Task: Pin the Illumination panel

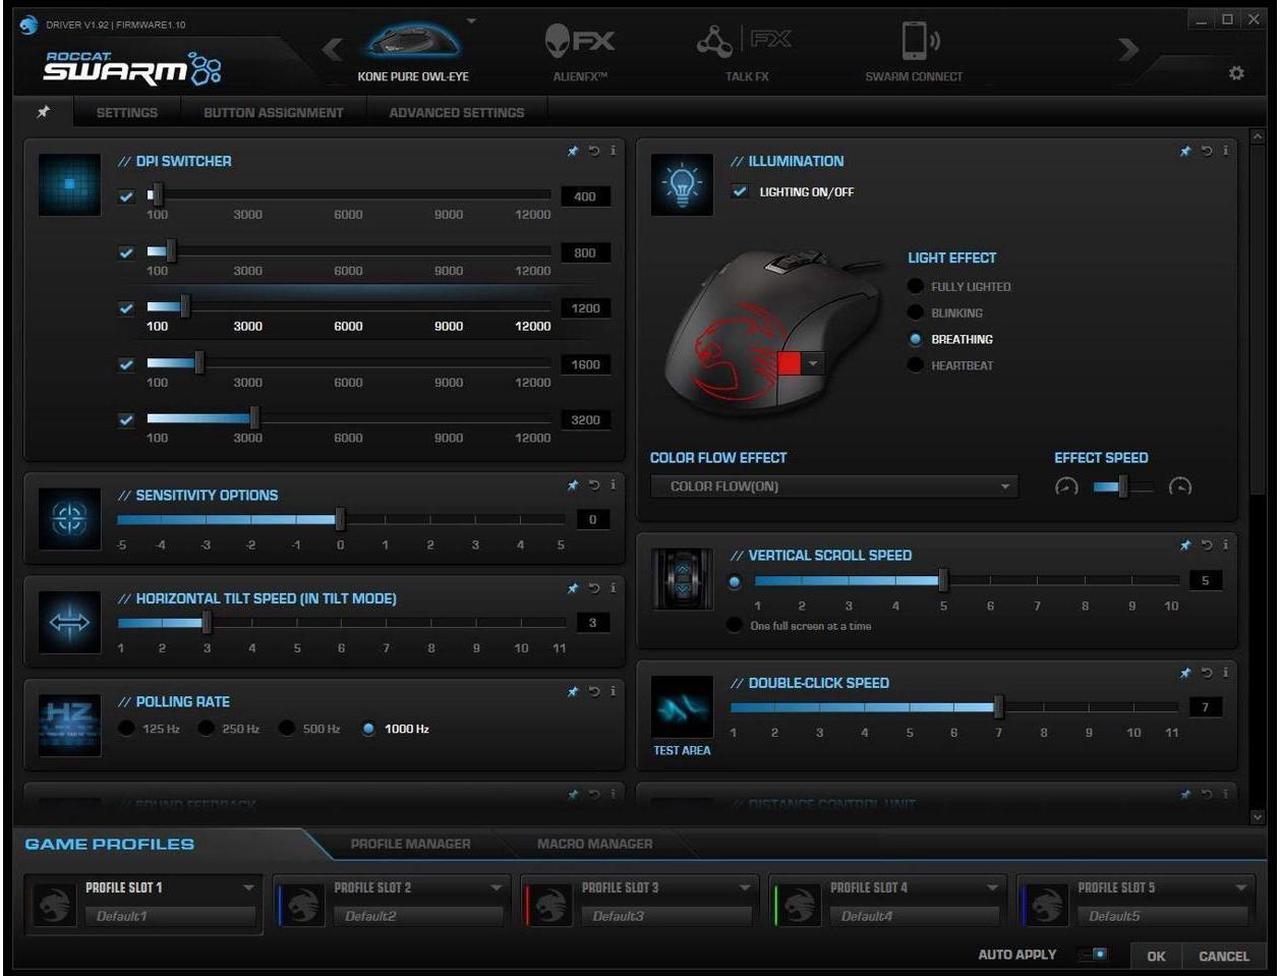Action: [1186, 151]
